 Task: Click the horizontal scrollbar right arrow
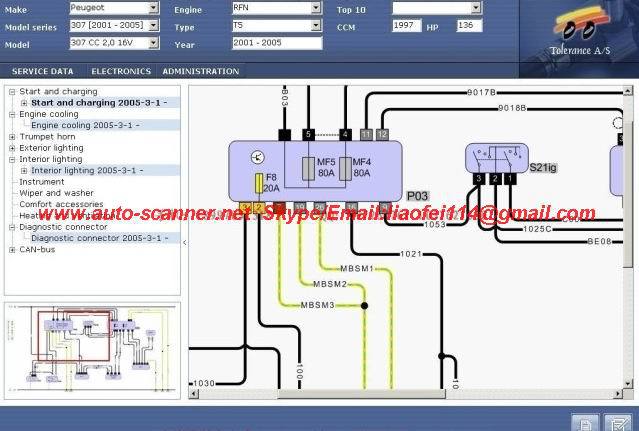pyautogui.click(x=618, y=394)
